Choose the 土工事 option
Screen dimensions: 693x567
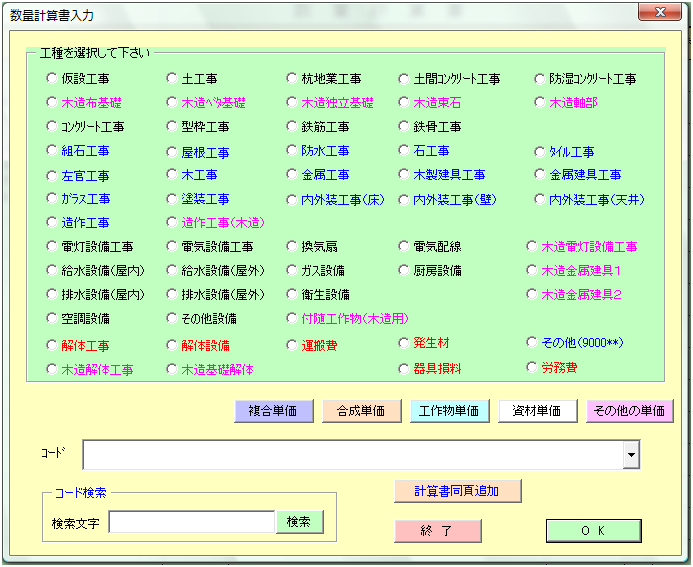pyautogui.click(x=173, y=78)
